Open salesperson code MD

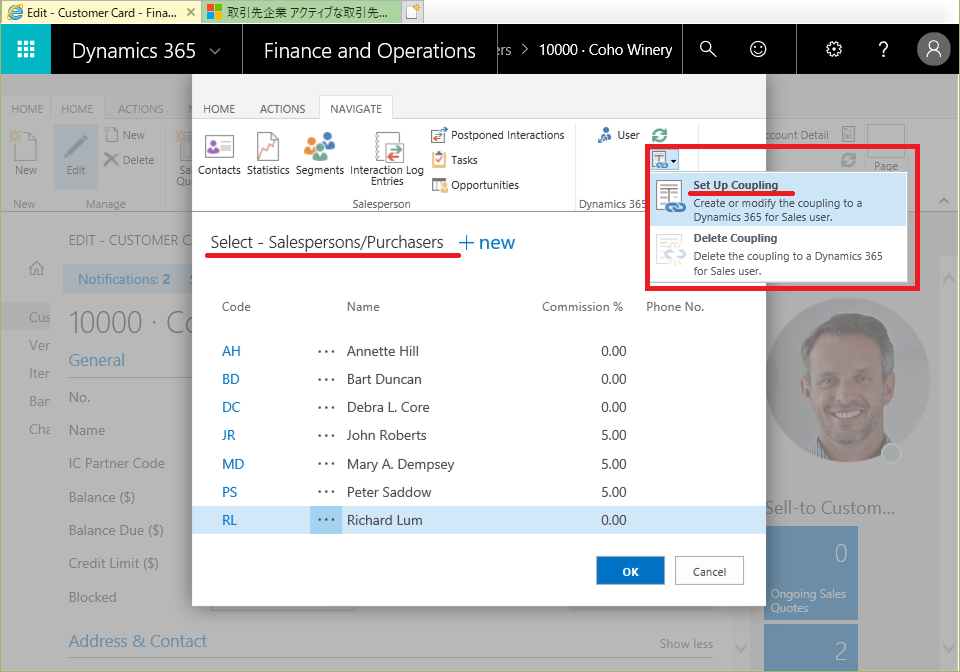[233, 465]
